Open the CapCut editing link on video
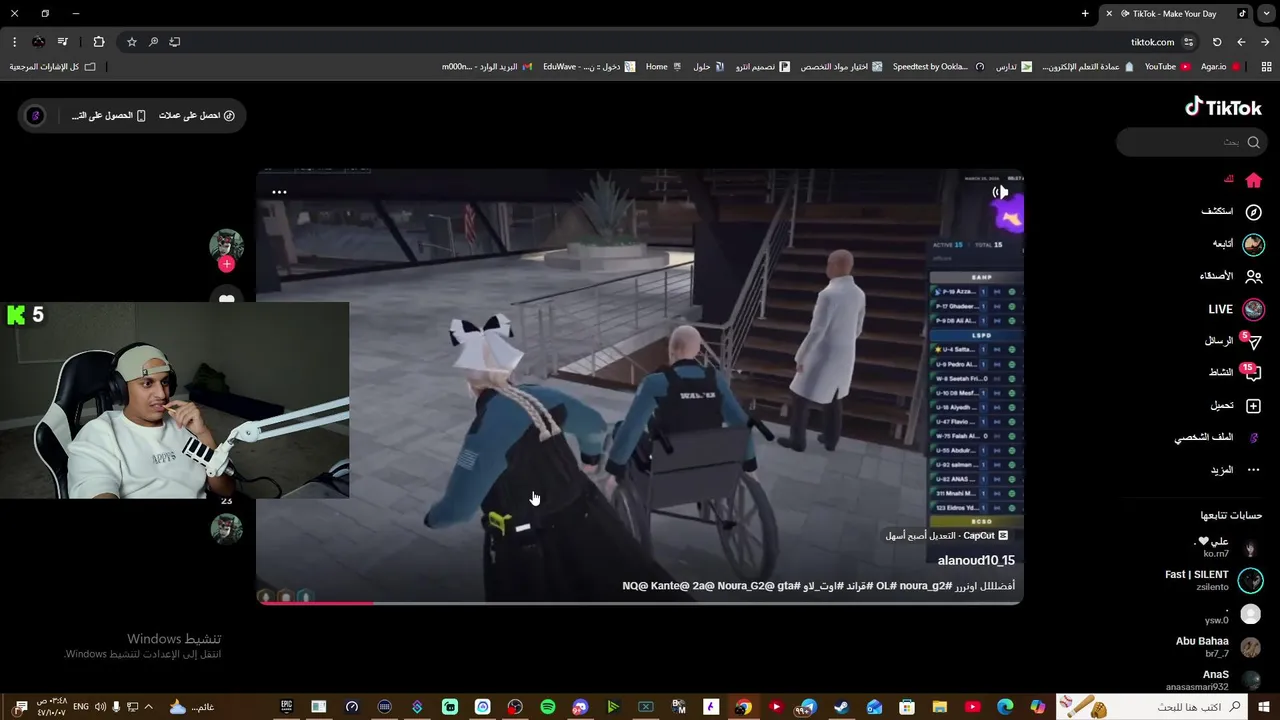The image size is (1280, 720). click(x=946, y=536)
